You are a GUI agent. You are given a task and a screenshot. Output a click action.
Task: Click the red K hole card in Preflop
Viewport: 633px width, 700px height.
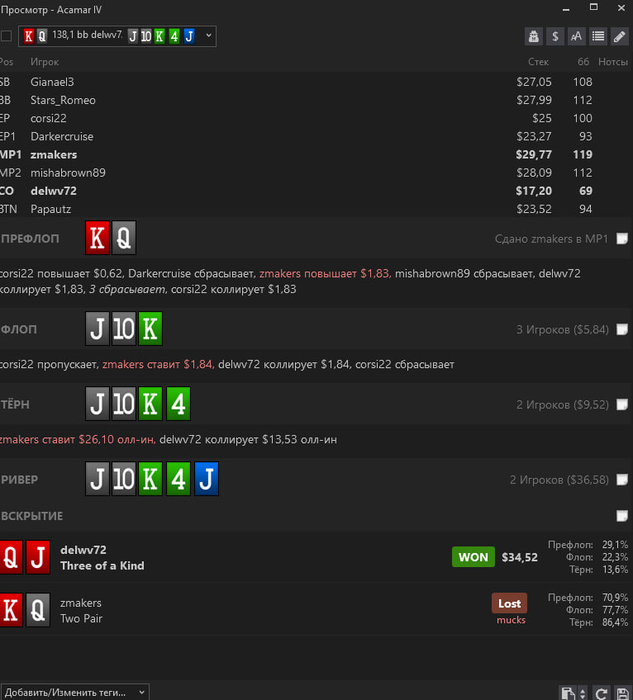[x=97, y=238]
